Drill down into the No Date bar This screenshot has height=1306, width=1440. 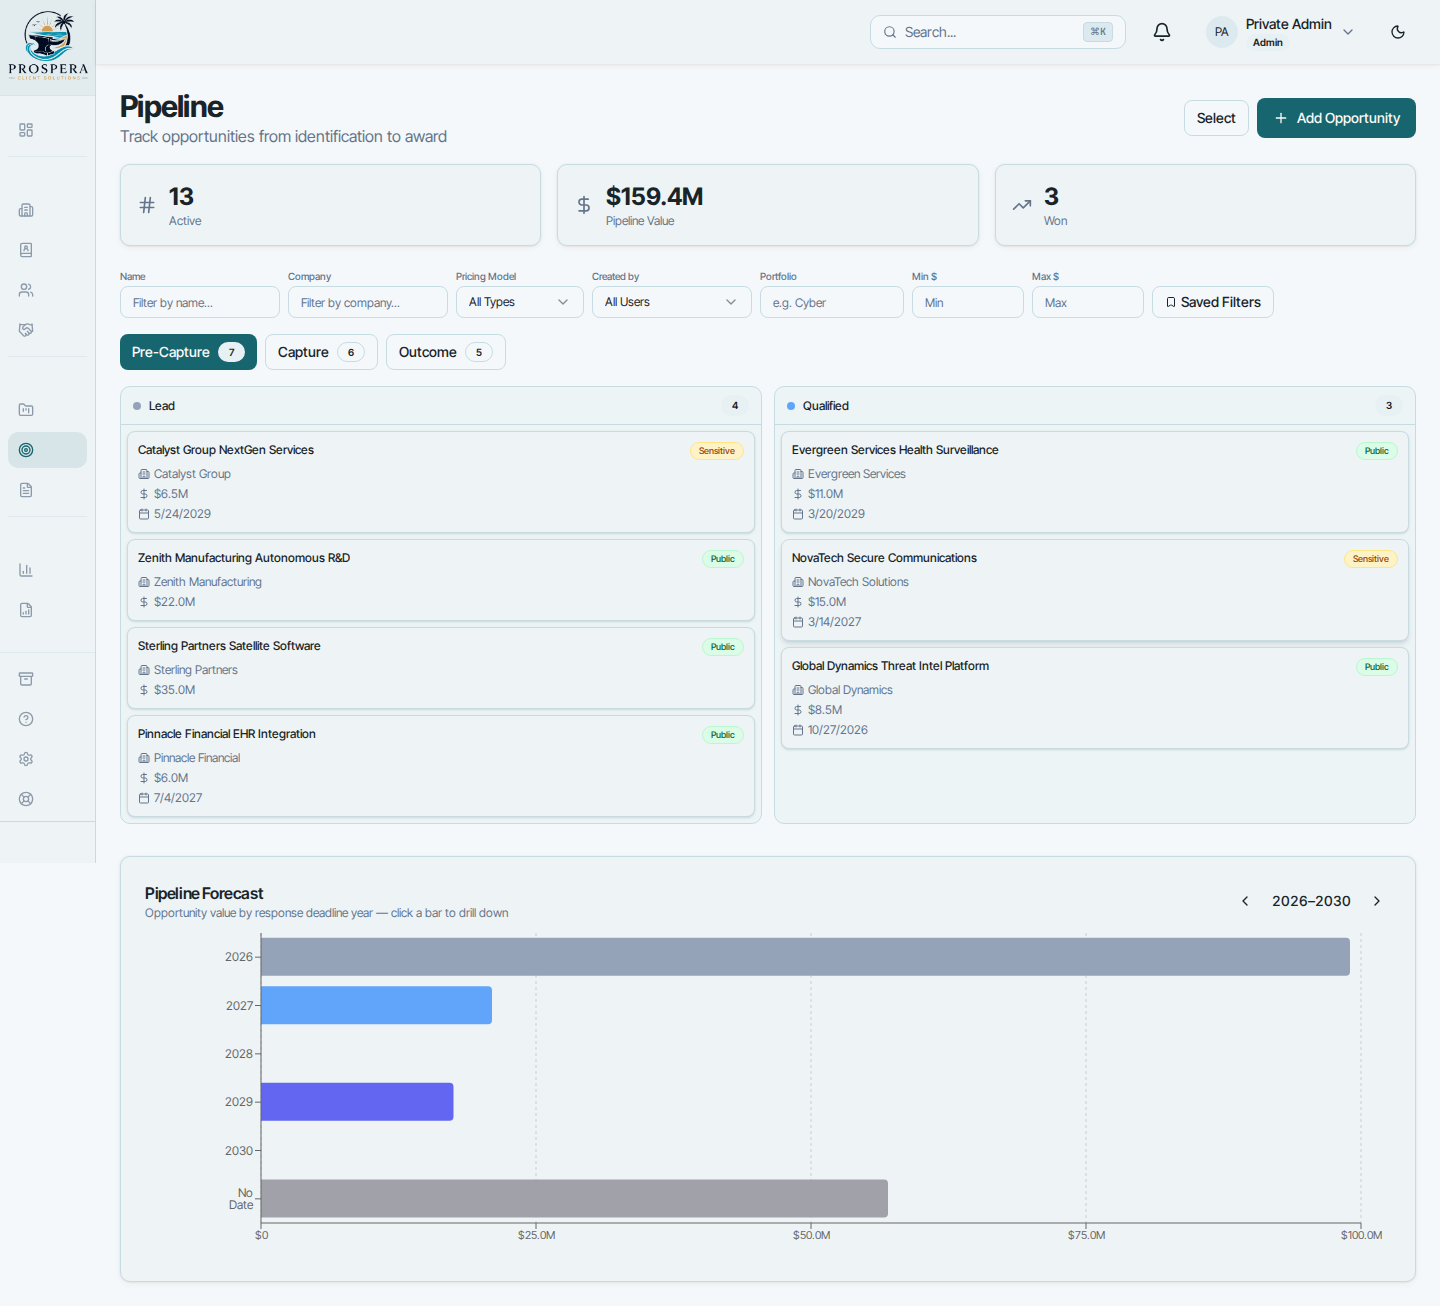(574, 1198)
